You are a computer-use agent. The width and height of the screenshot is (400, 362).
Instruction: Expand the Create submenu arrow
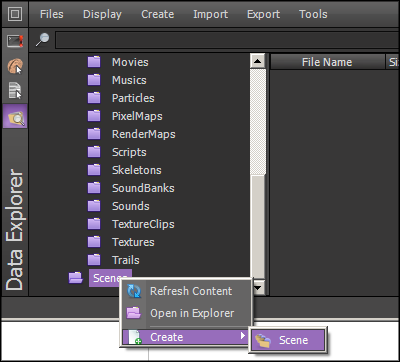(x=243, y=336)
